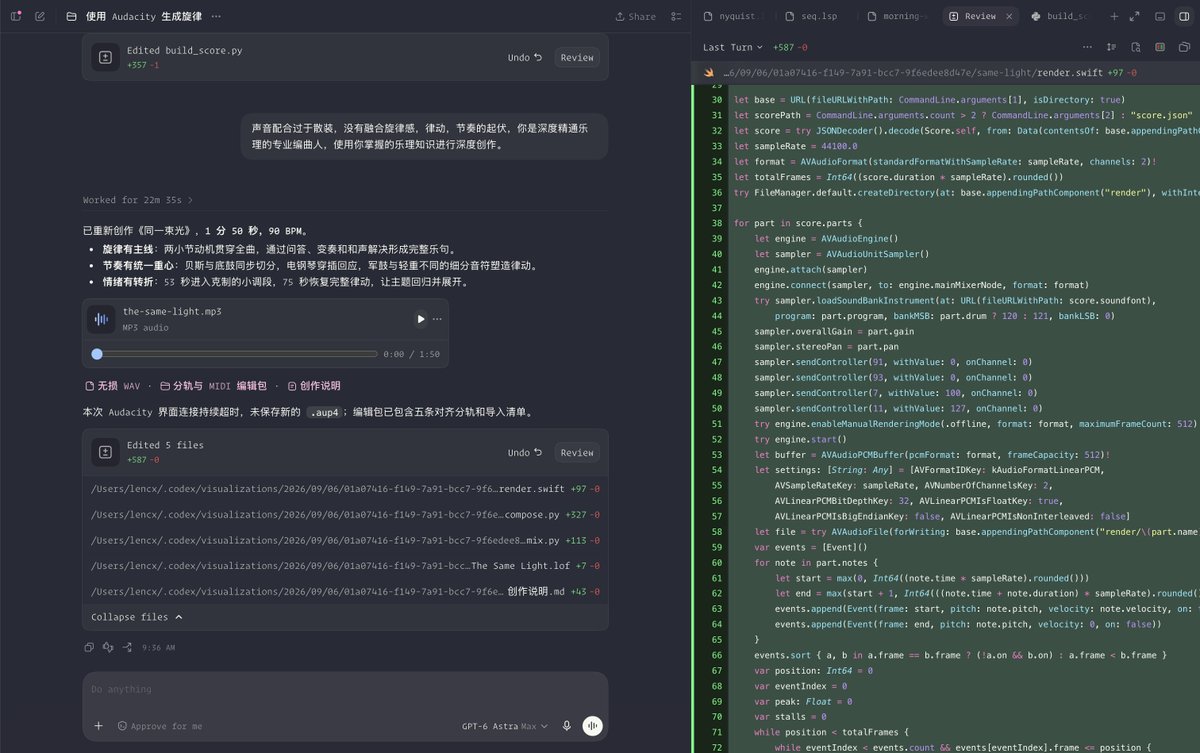Toggle the split diff view
This screenshot has width=1200, height=753.
click(1160, 47)
